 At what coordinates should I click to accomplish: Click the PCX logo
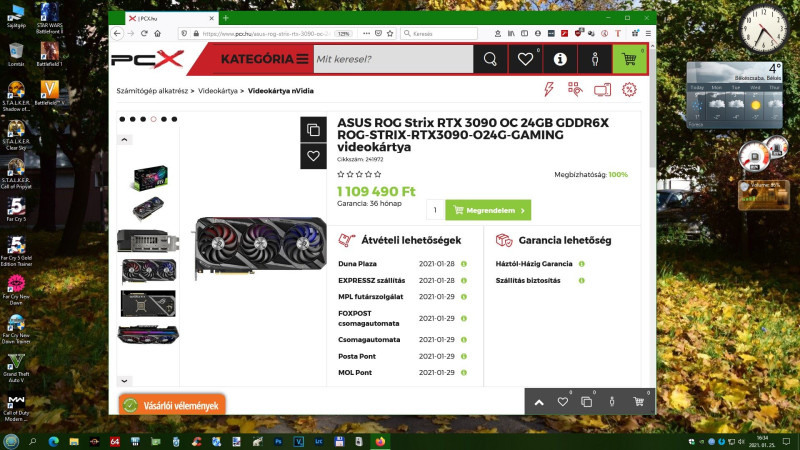coord(147,59)
